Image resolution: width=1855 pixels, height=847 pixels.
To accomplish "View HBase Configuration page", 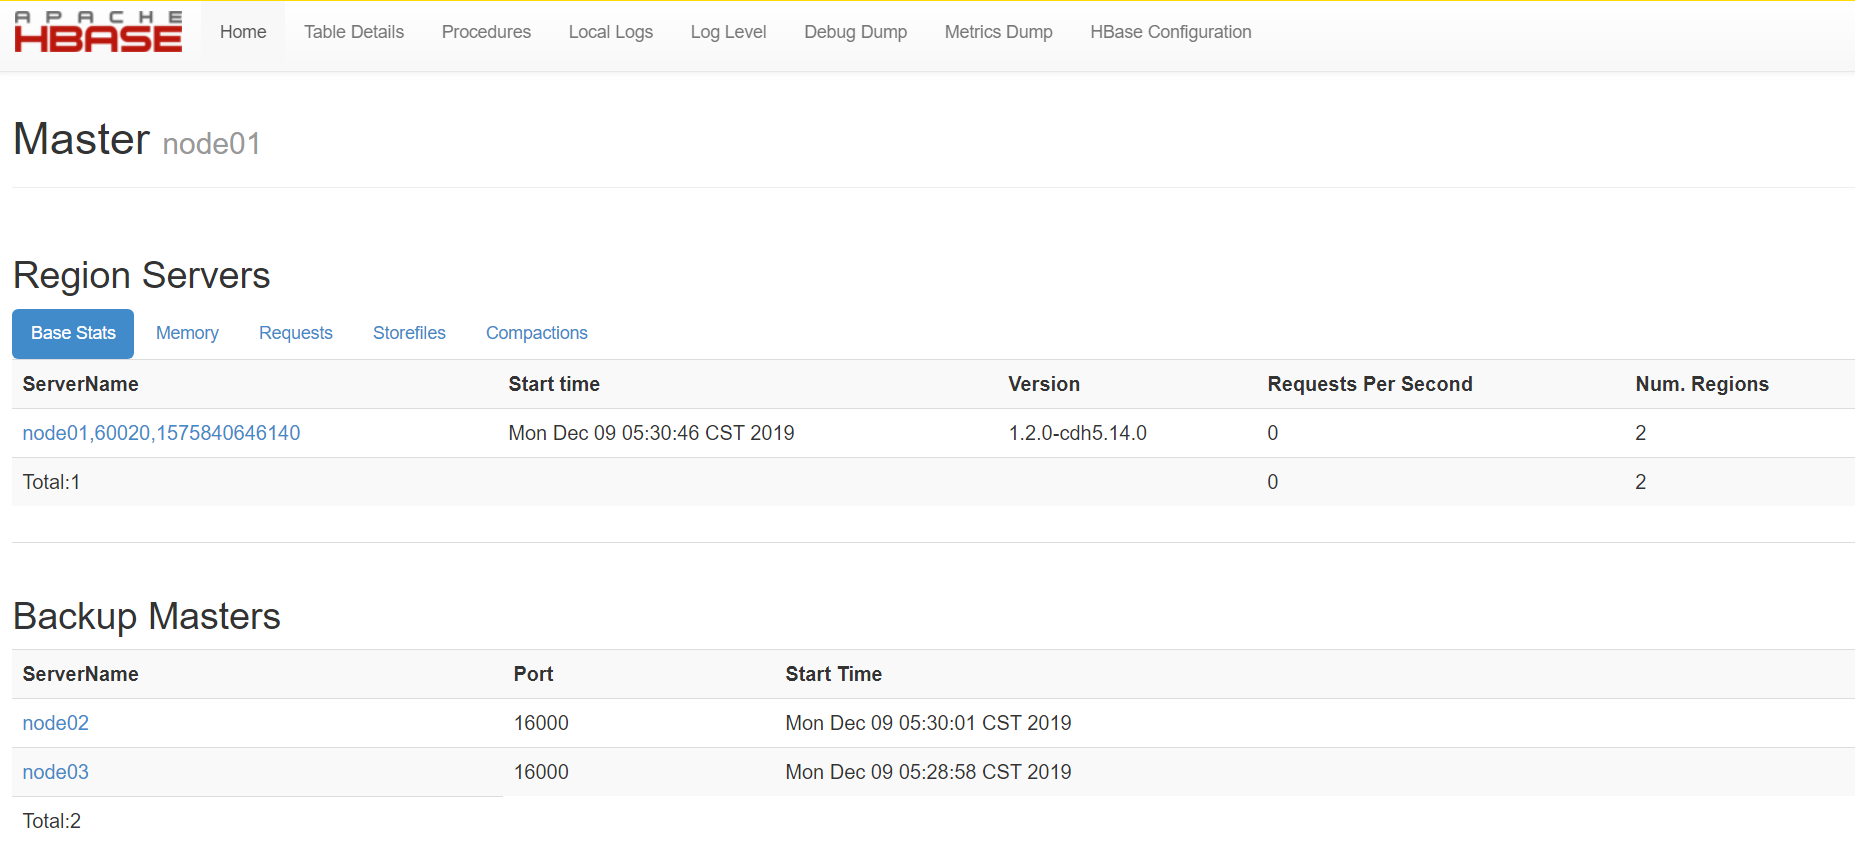I will coord(1170,32).
